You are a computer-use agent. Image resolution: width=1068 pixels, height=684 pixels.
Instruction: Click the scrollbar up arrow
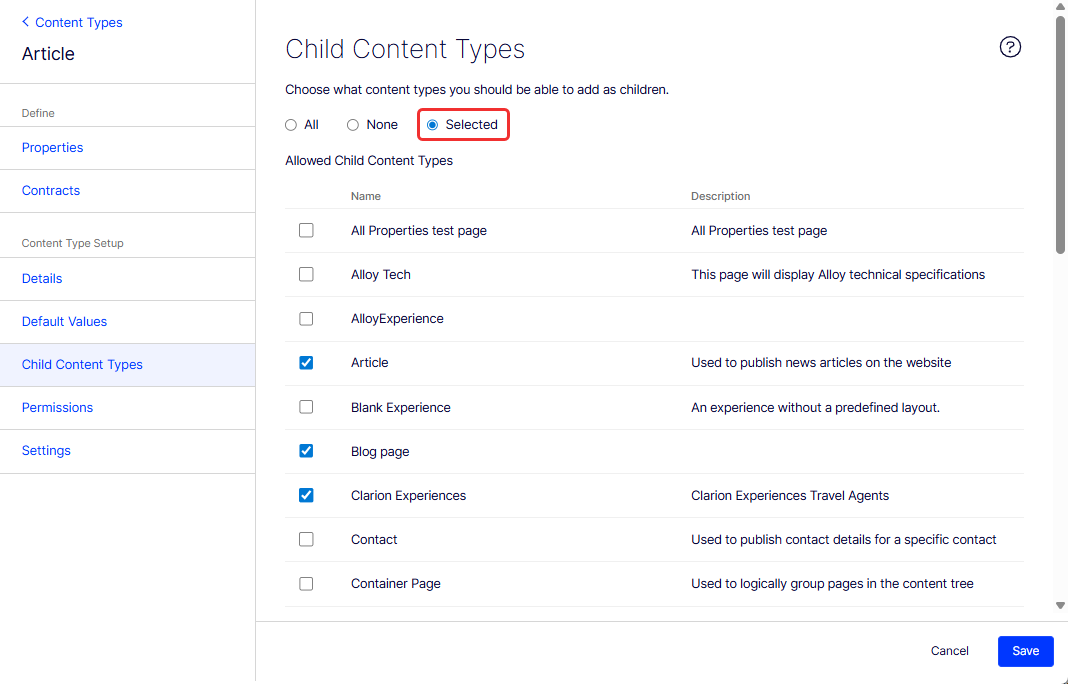[1060, 7]
